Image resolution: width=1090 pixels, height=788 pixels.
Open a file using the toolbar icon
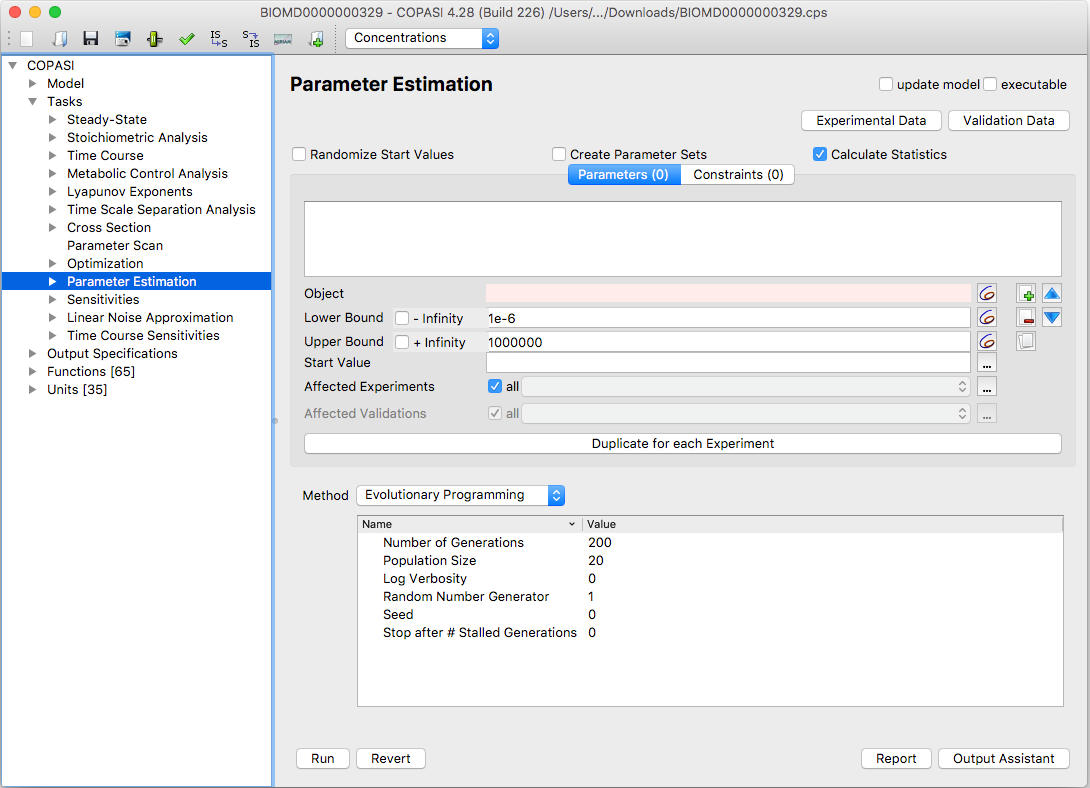coord(60,39)
